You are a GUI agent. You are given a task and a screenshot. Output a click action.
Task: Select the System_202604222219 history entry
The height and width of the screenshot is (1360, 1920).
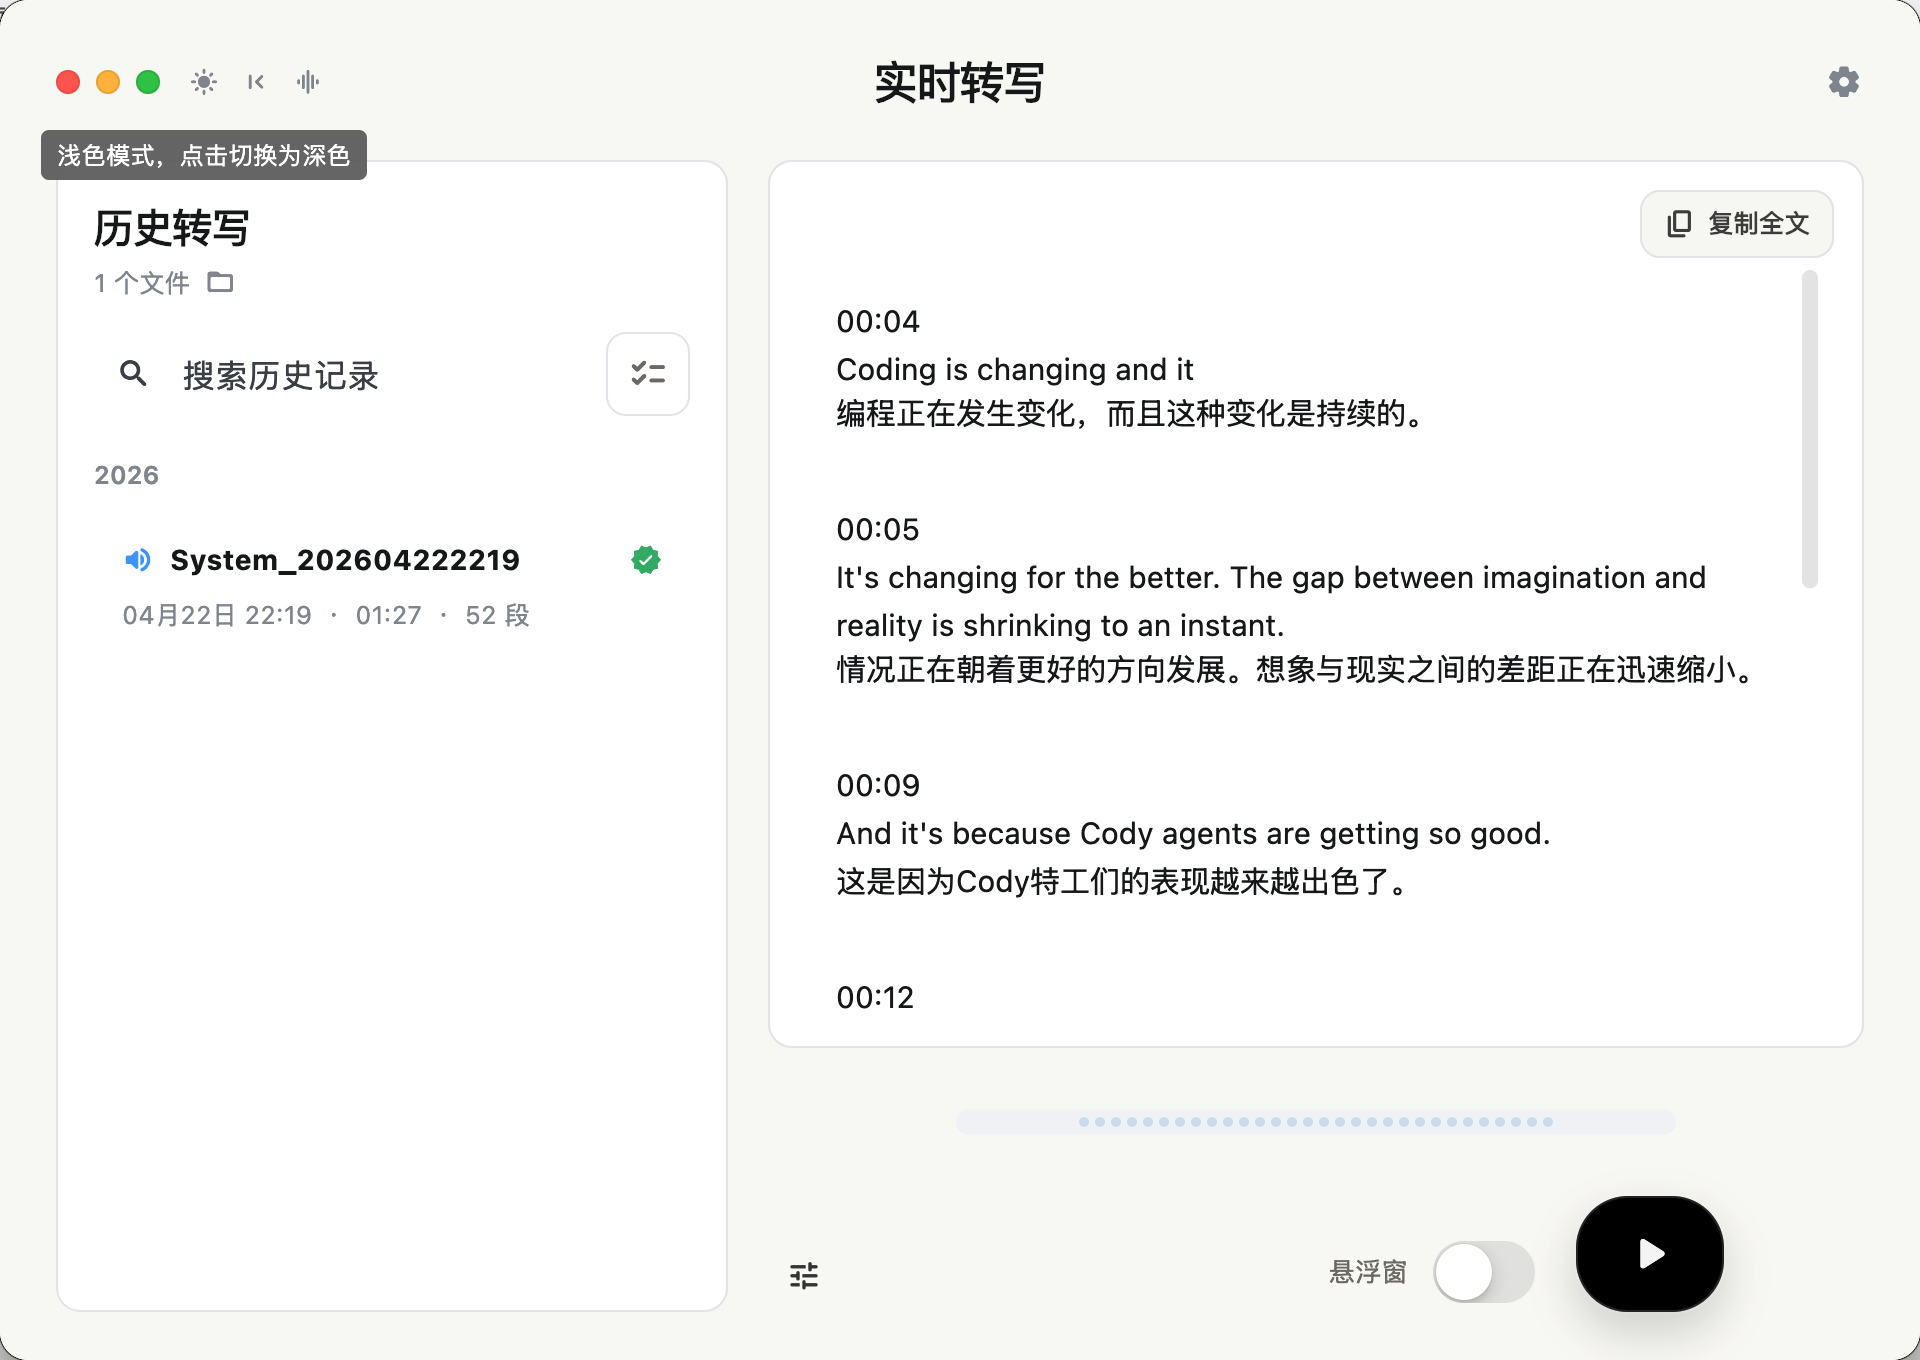coord(345,560)
